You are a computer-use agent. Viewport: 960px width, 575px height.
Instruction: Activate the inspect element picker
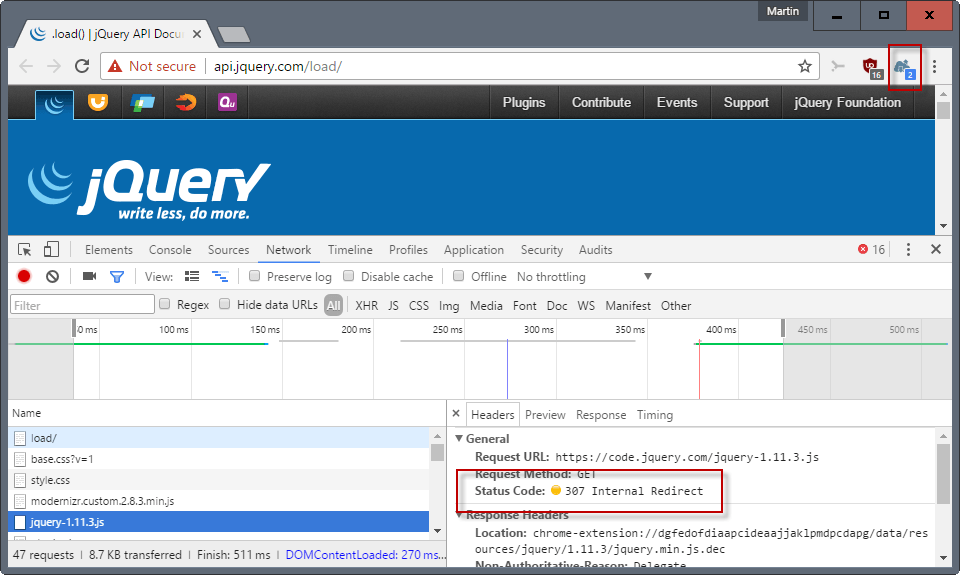pyautogui.click(x=24, y=250)
